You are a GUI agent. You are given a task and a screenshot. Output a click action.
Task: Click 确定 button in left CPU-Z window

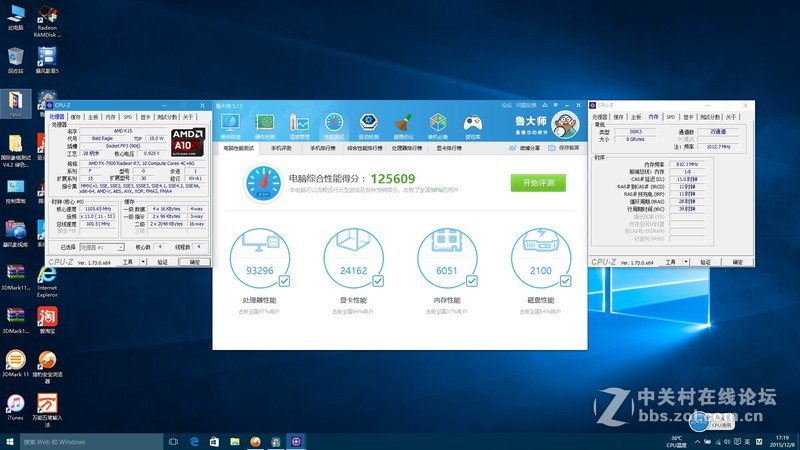[194, 262]
